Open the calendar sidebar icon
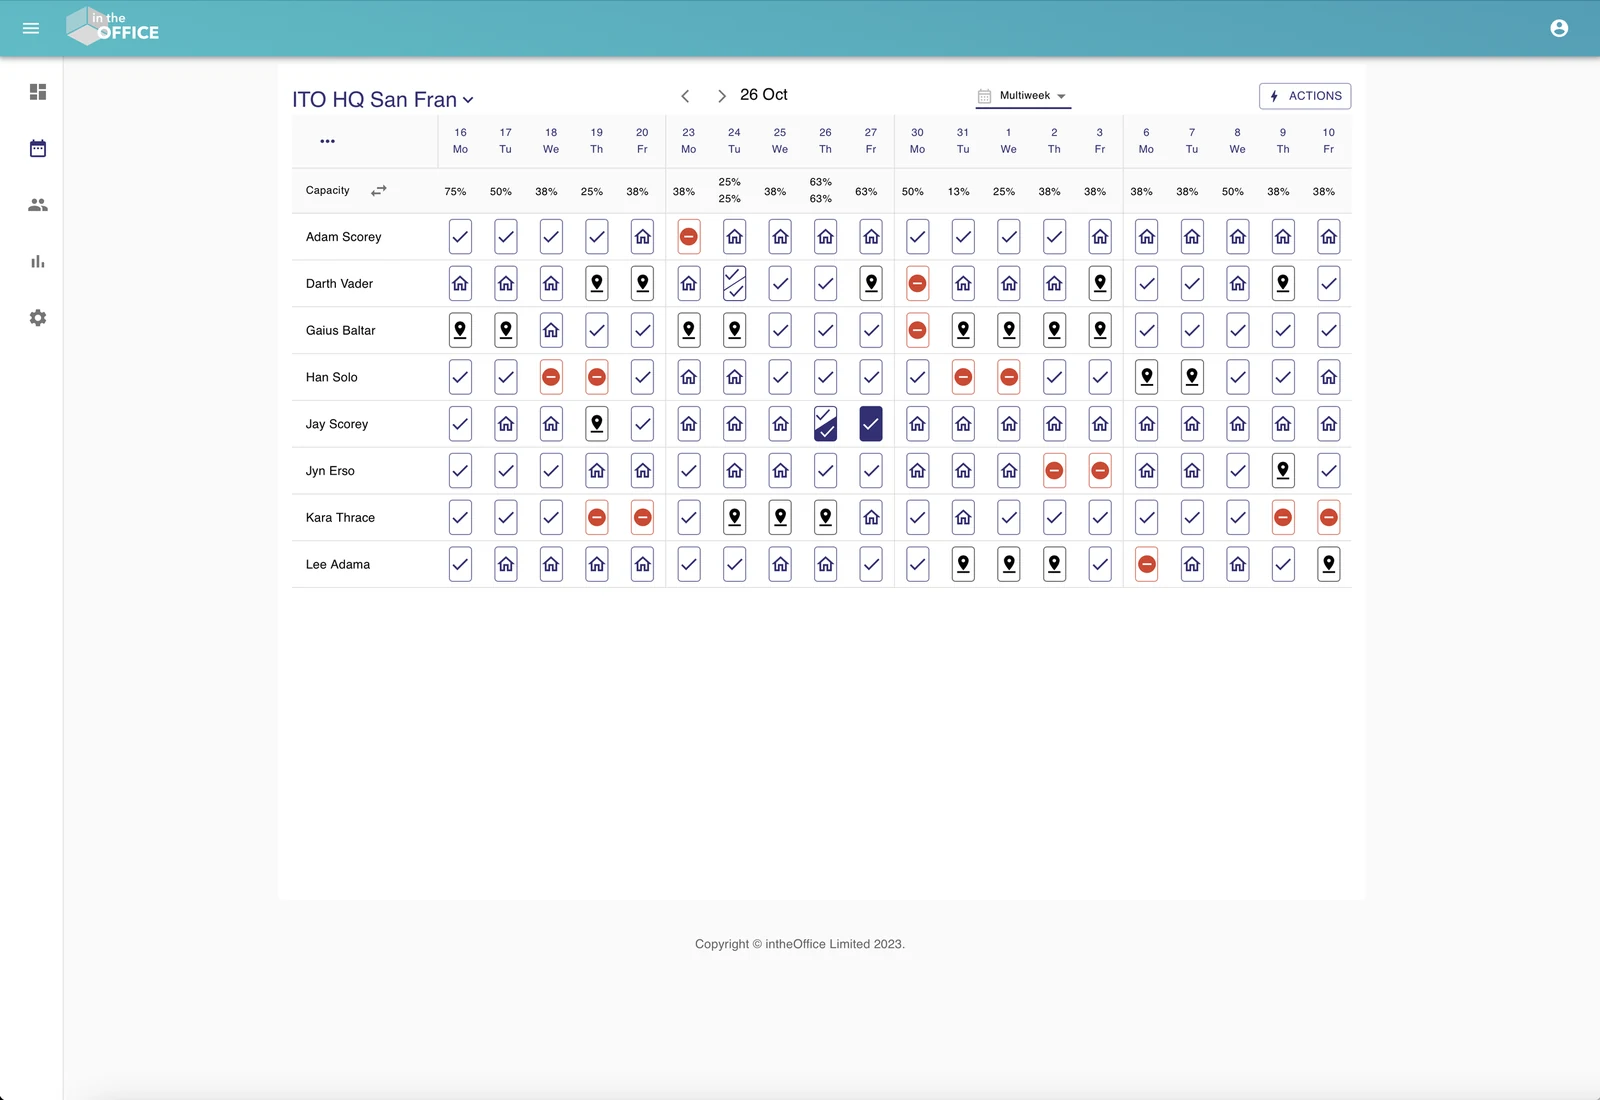 [x=38, y=148]
